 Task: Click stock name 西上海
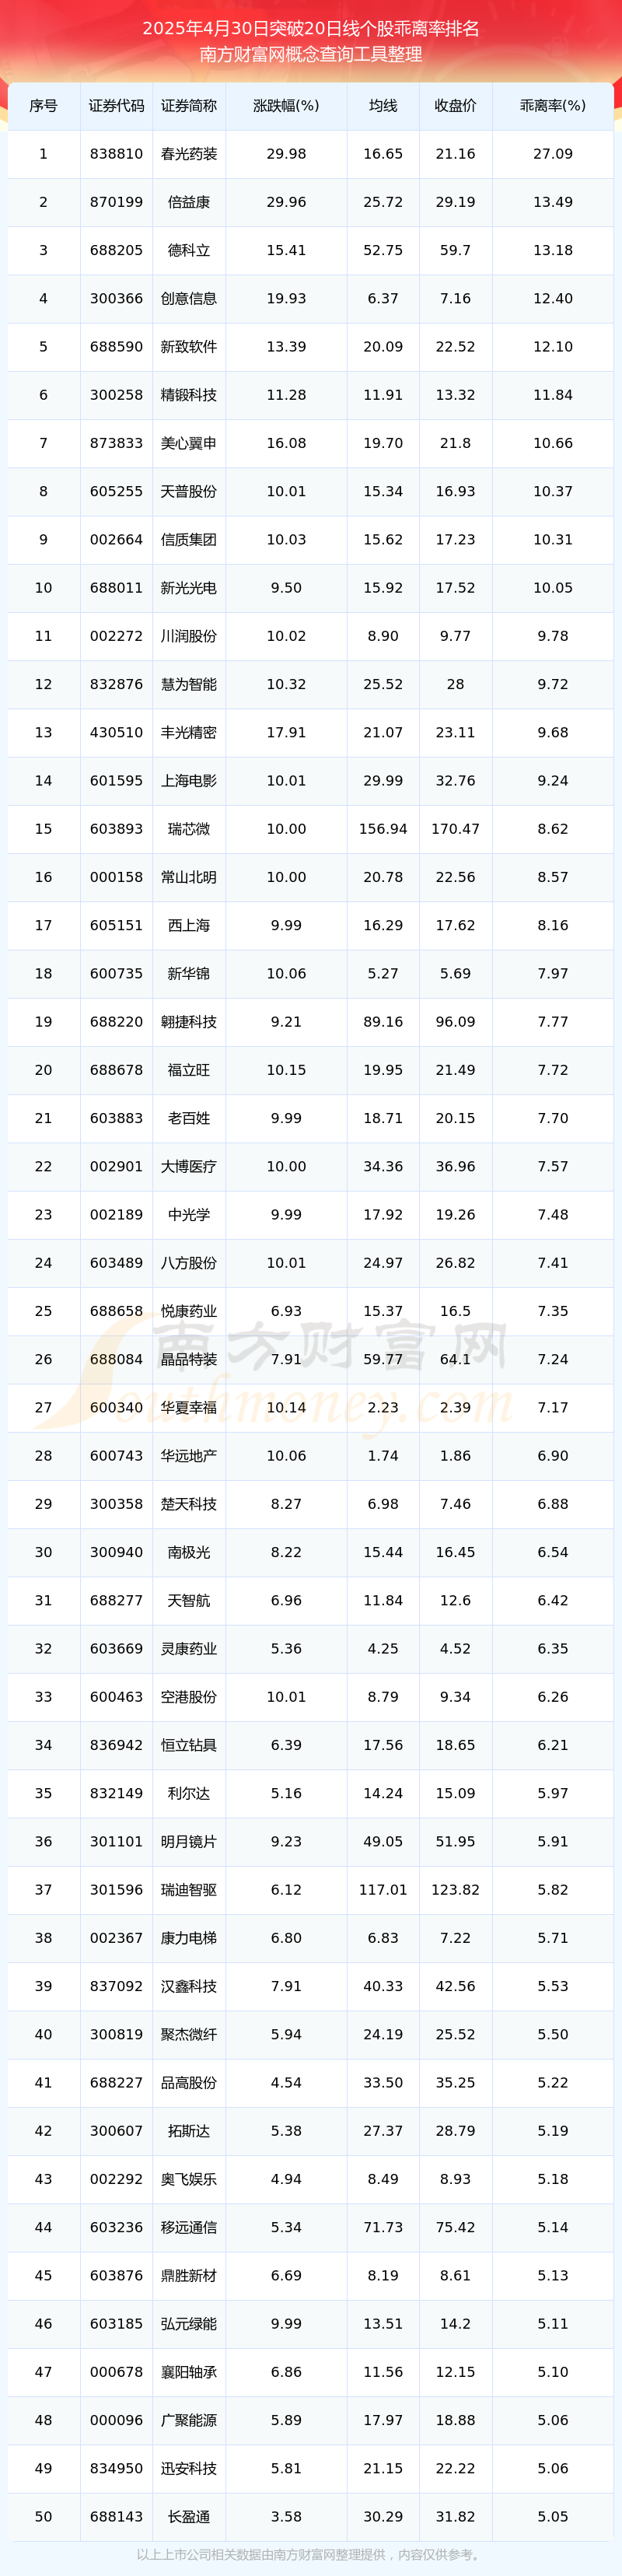(x=189, y=926)
